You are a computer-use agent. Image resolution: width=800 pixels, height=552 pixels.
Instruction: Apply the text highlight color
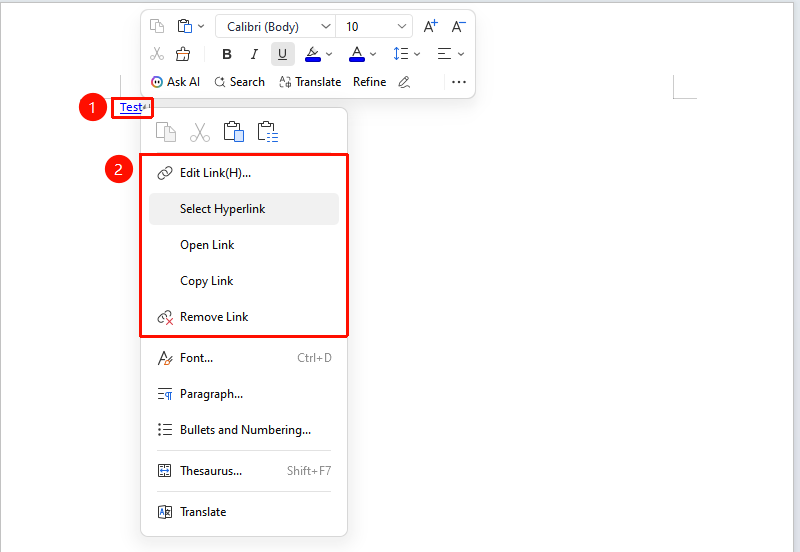pyautogui.click(x=313, y=54)
